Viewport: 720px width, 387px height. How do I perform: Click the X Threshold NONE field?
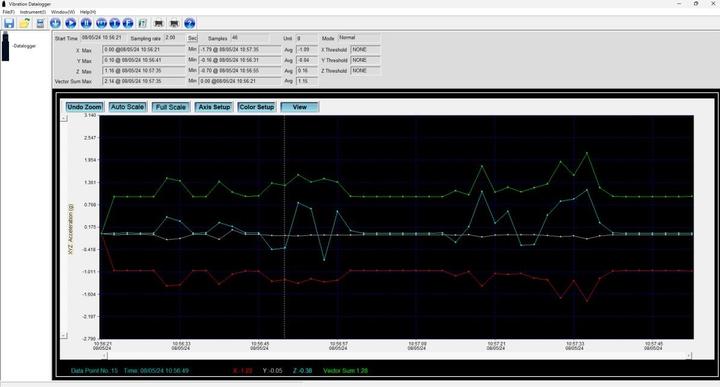click(x=365, y=49)
